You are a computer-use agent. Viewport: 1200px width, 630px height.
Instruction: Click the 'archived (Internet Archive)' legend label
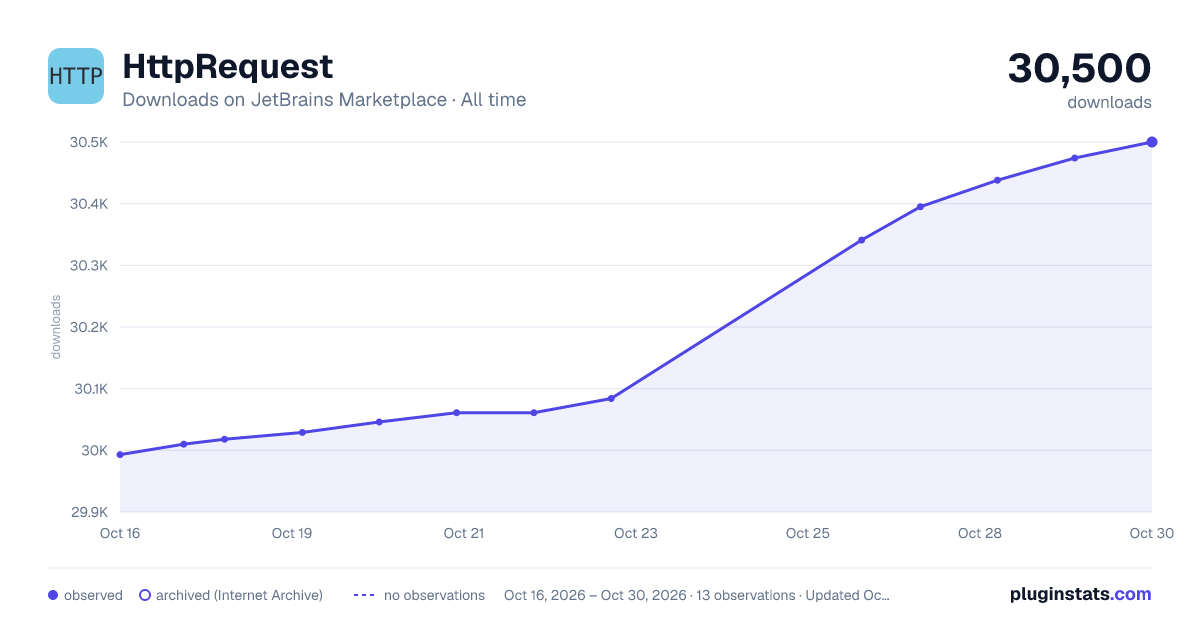[x=239, y=595]
